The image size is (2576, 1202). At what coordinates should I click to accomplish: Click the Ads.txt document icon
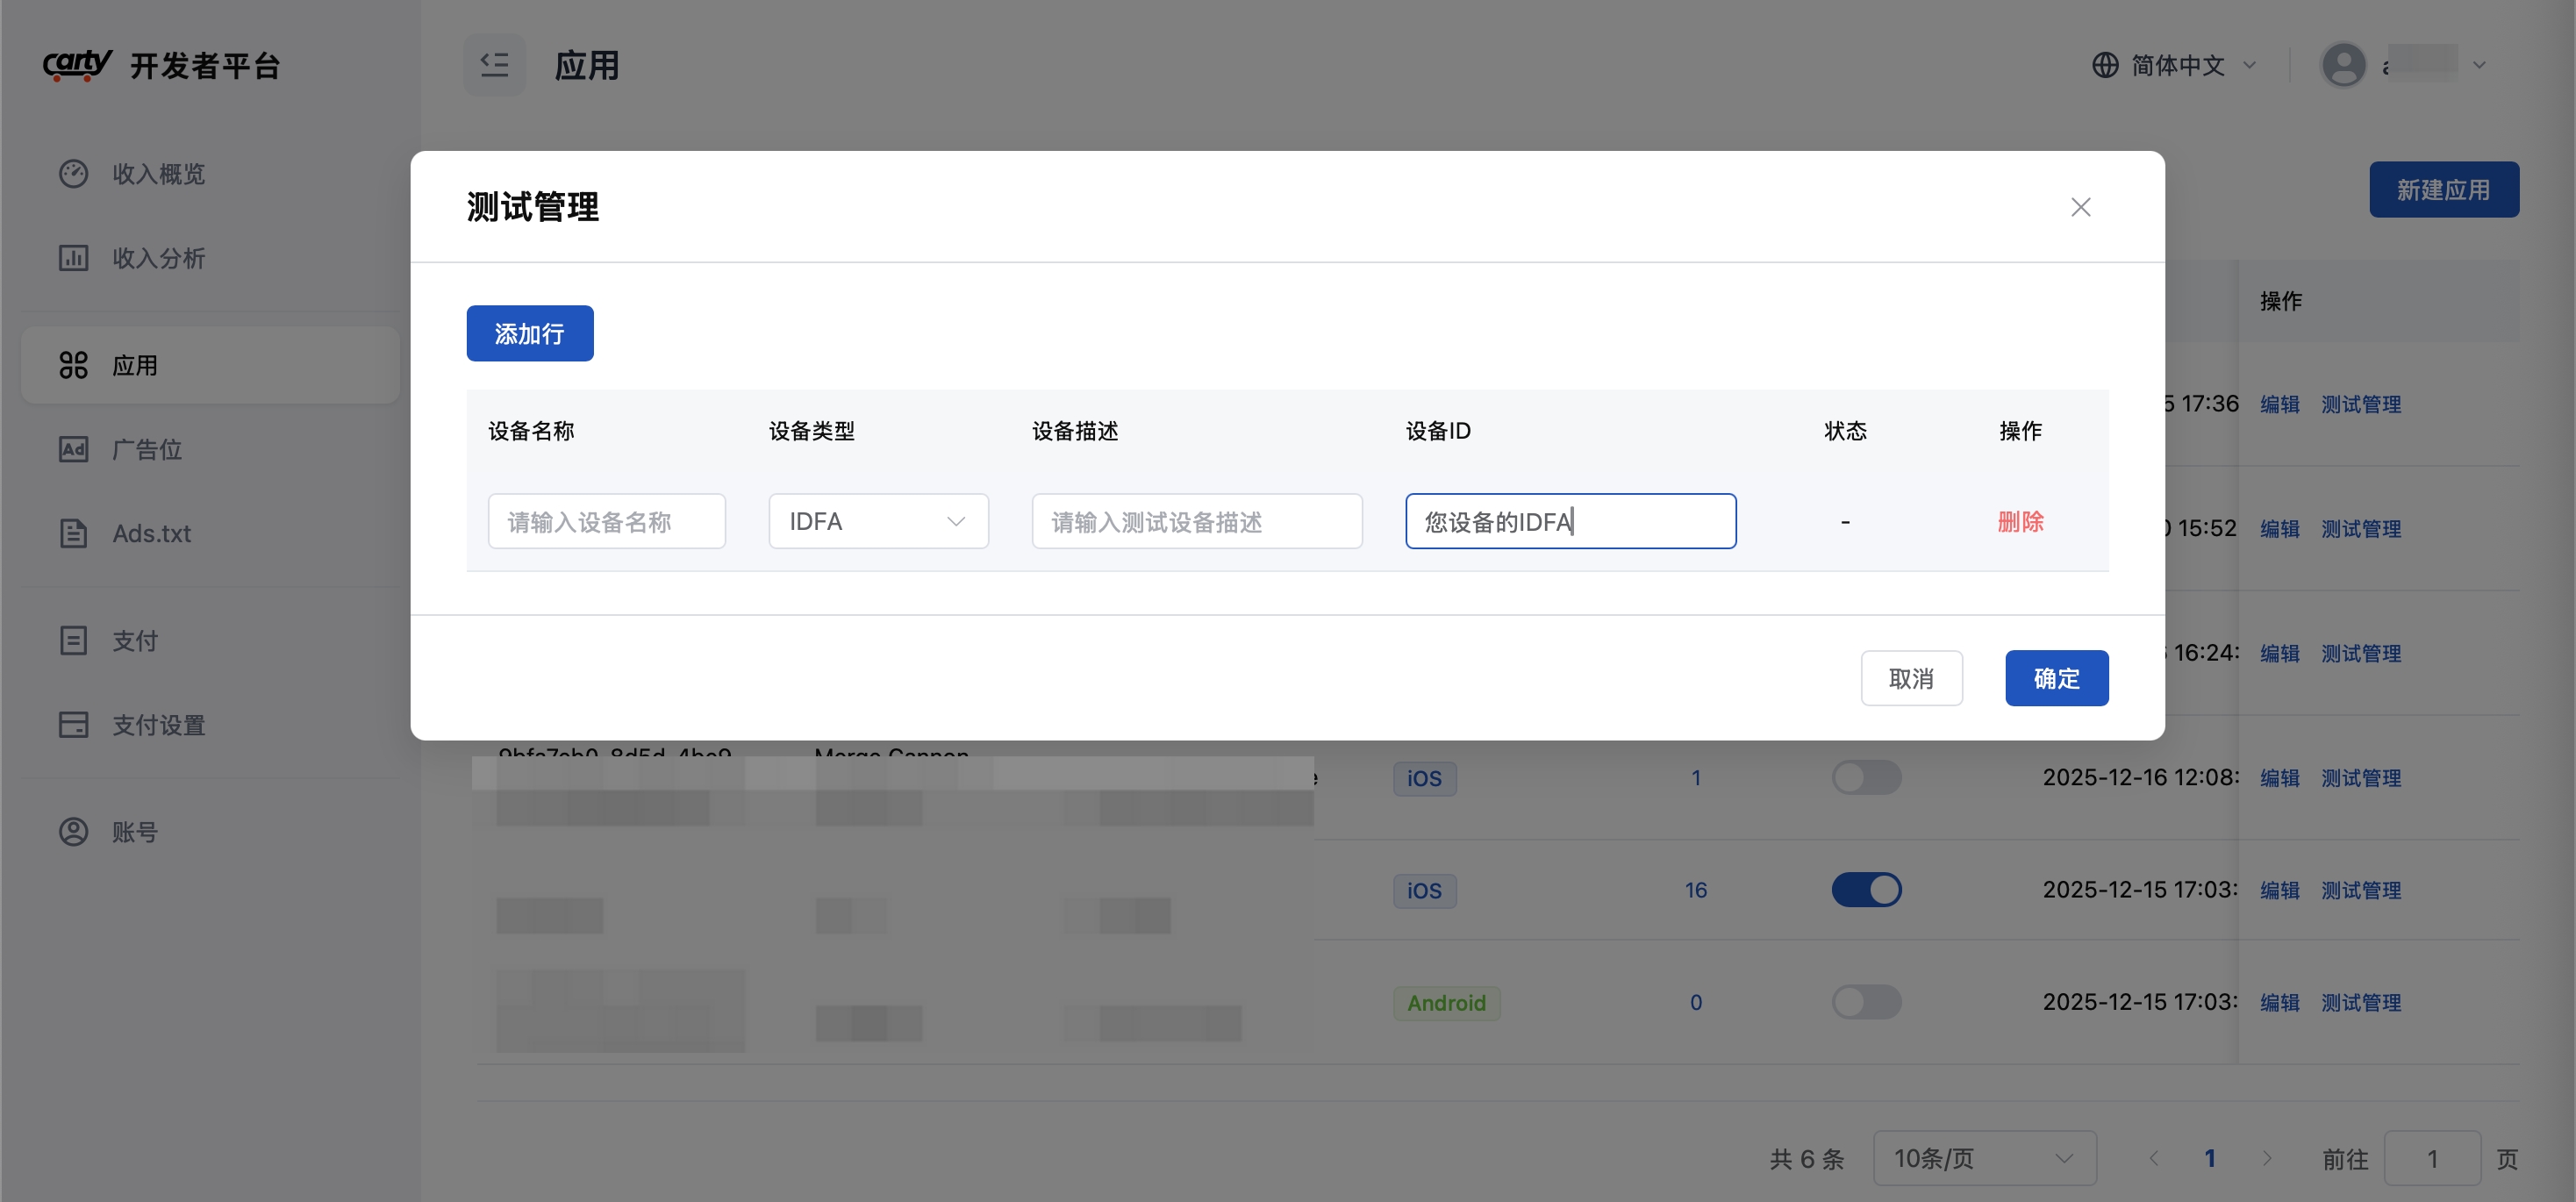pyautogui.click(x=73, y=533)
